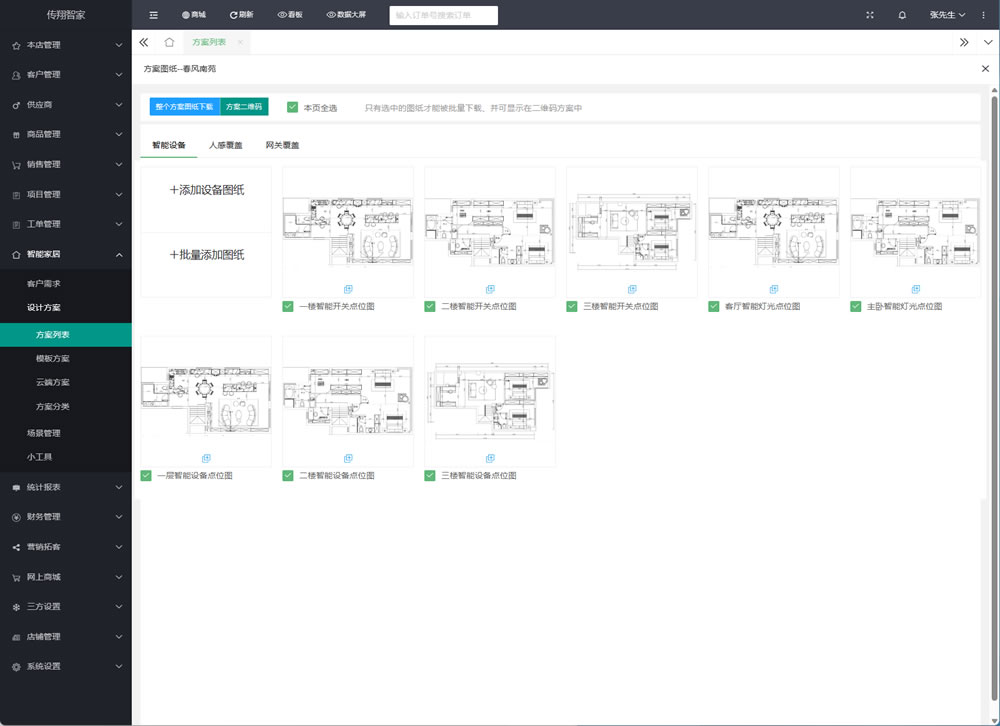Toggle the sidebar collapse hamburger icon
The width and height of the screenshot is (1000, 726).
(x=153, y=15)
